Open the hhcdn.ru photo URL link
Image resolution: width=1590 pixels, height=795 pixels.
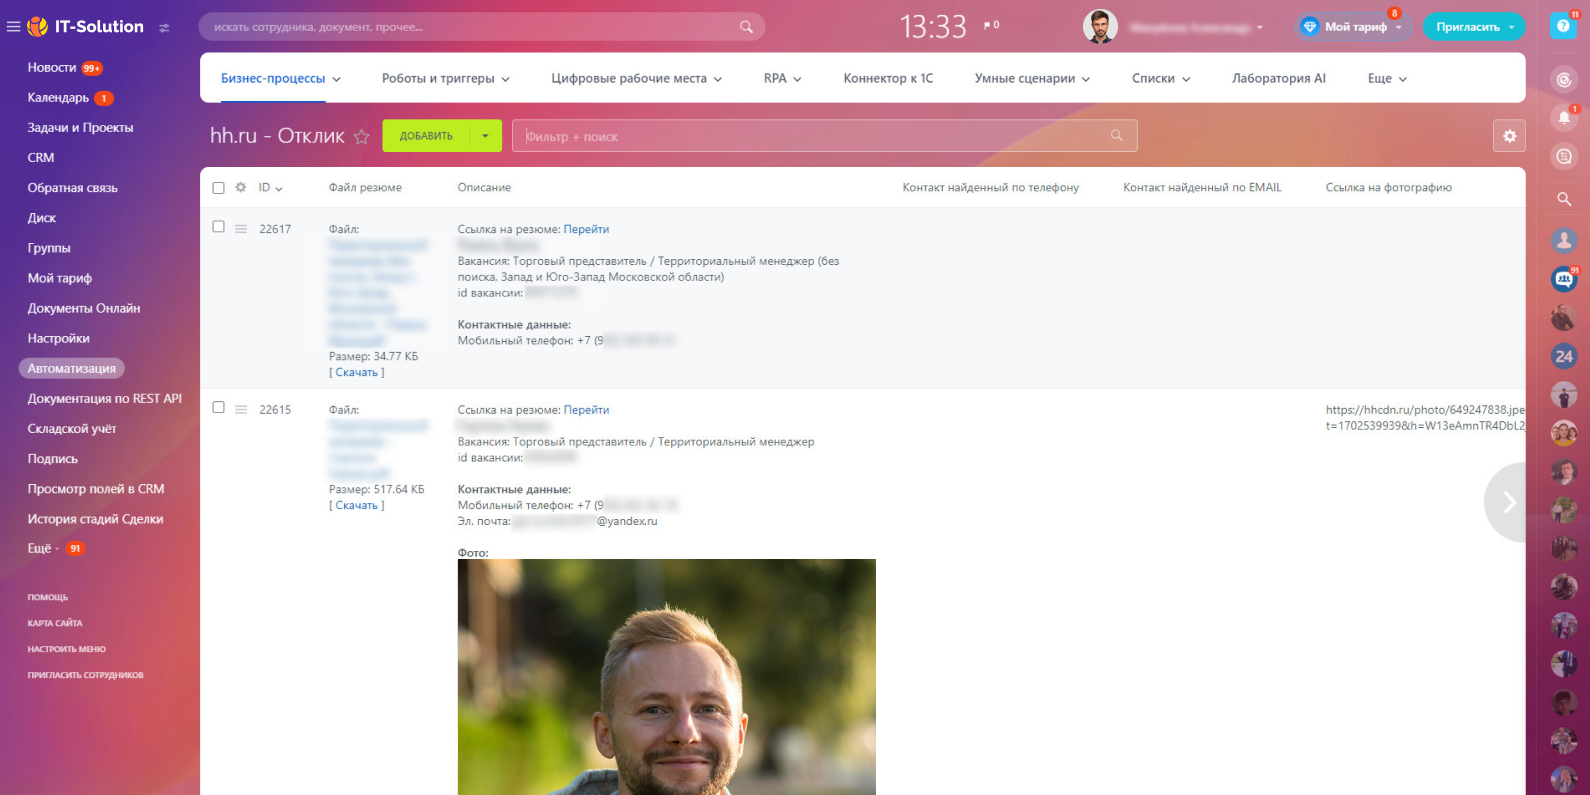1426,417
